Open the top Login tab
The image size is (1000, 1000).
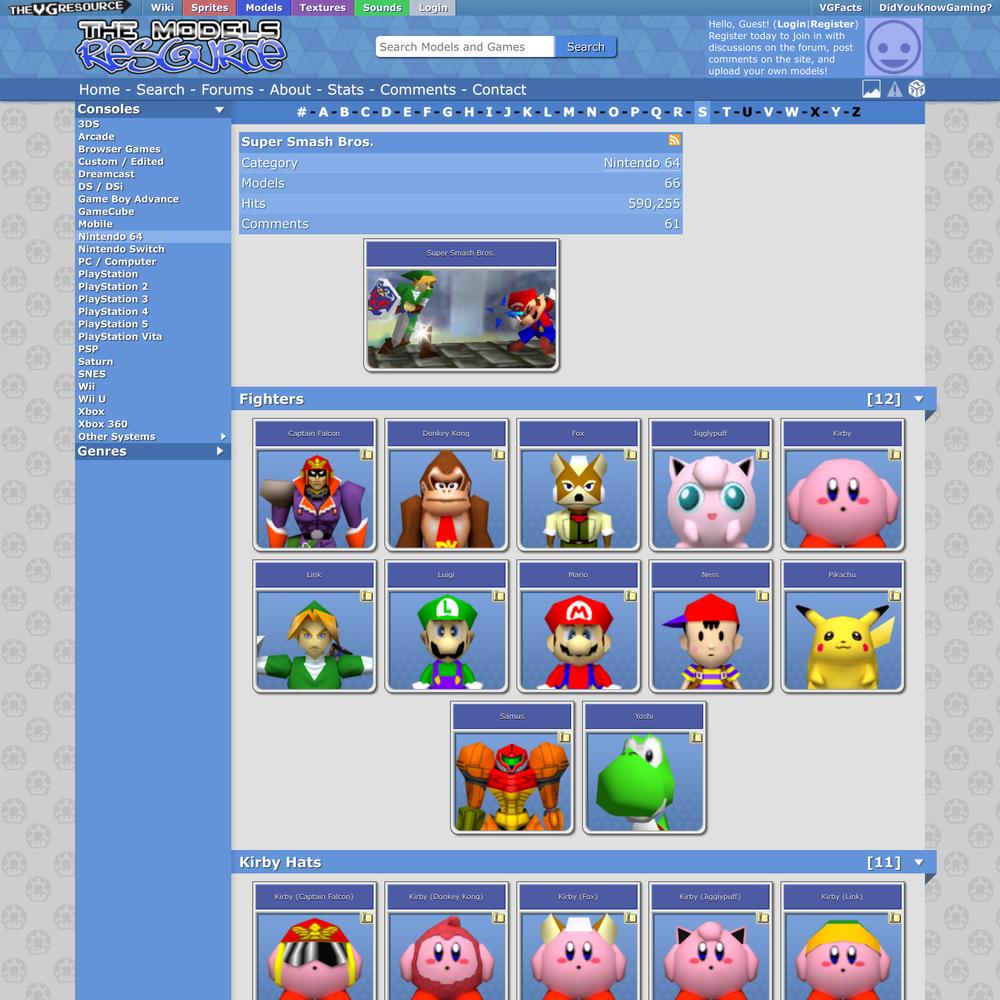click(x=433, y=8)
